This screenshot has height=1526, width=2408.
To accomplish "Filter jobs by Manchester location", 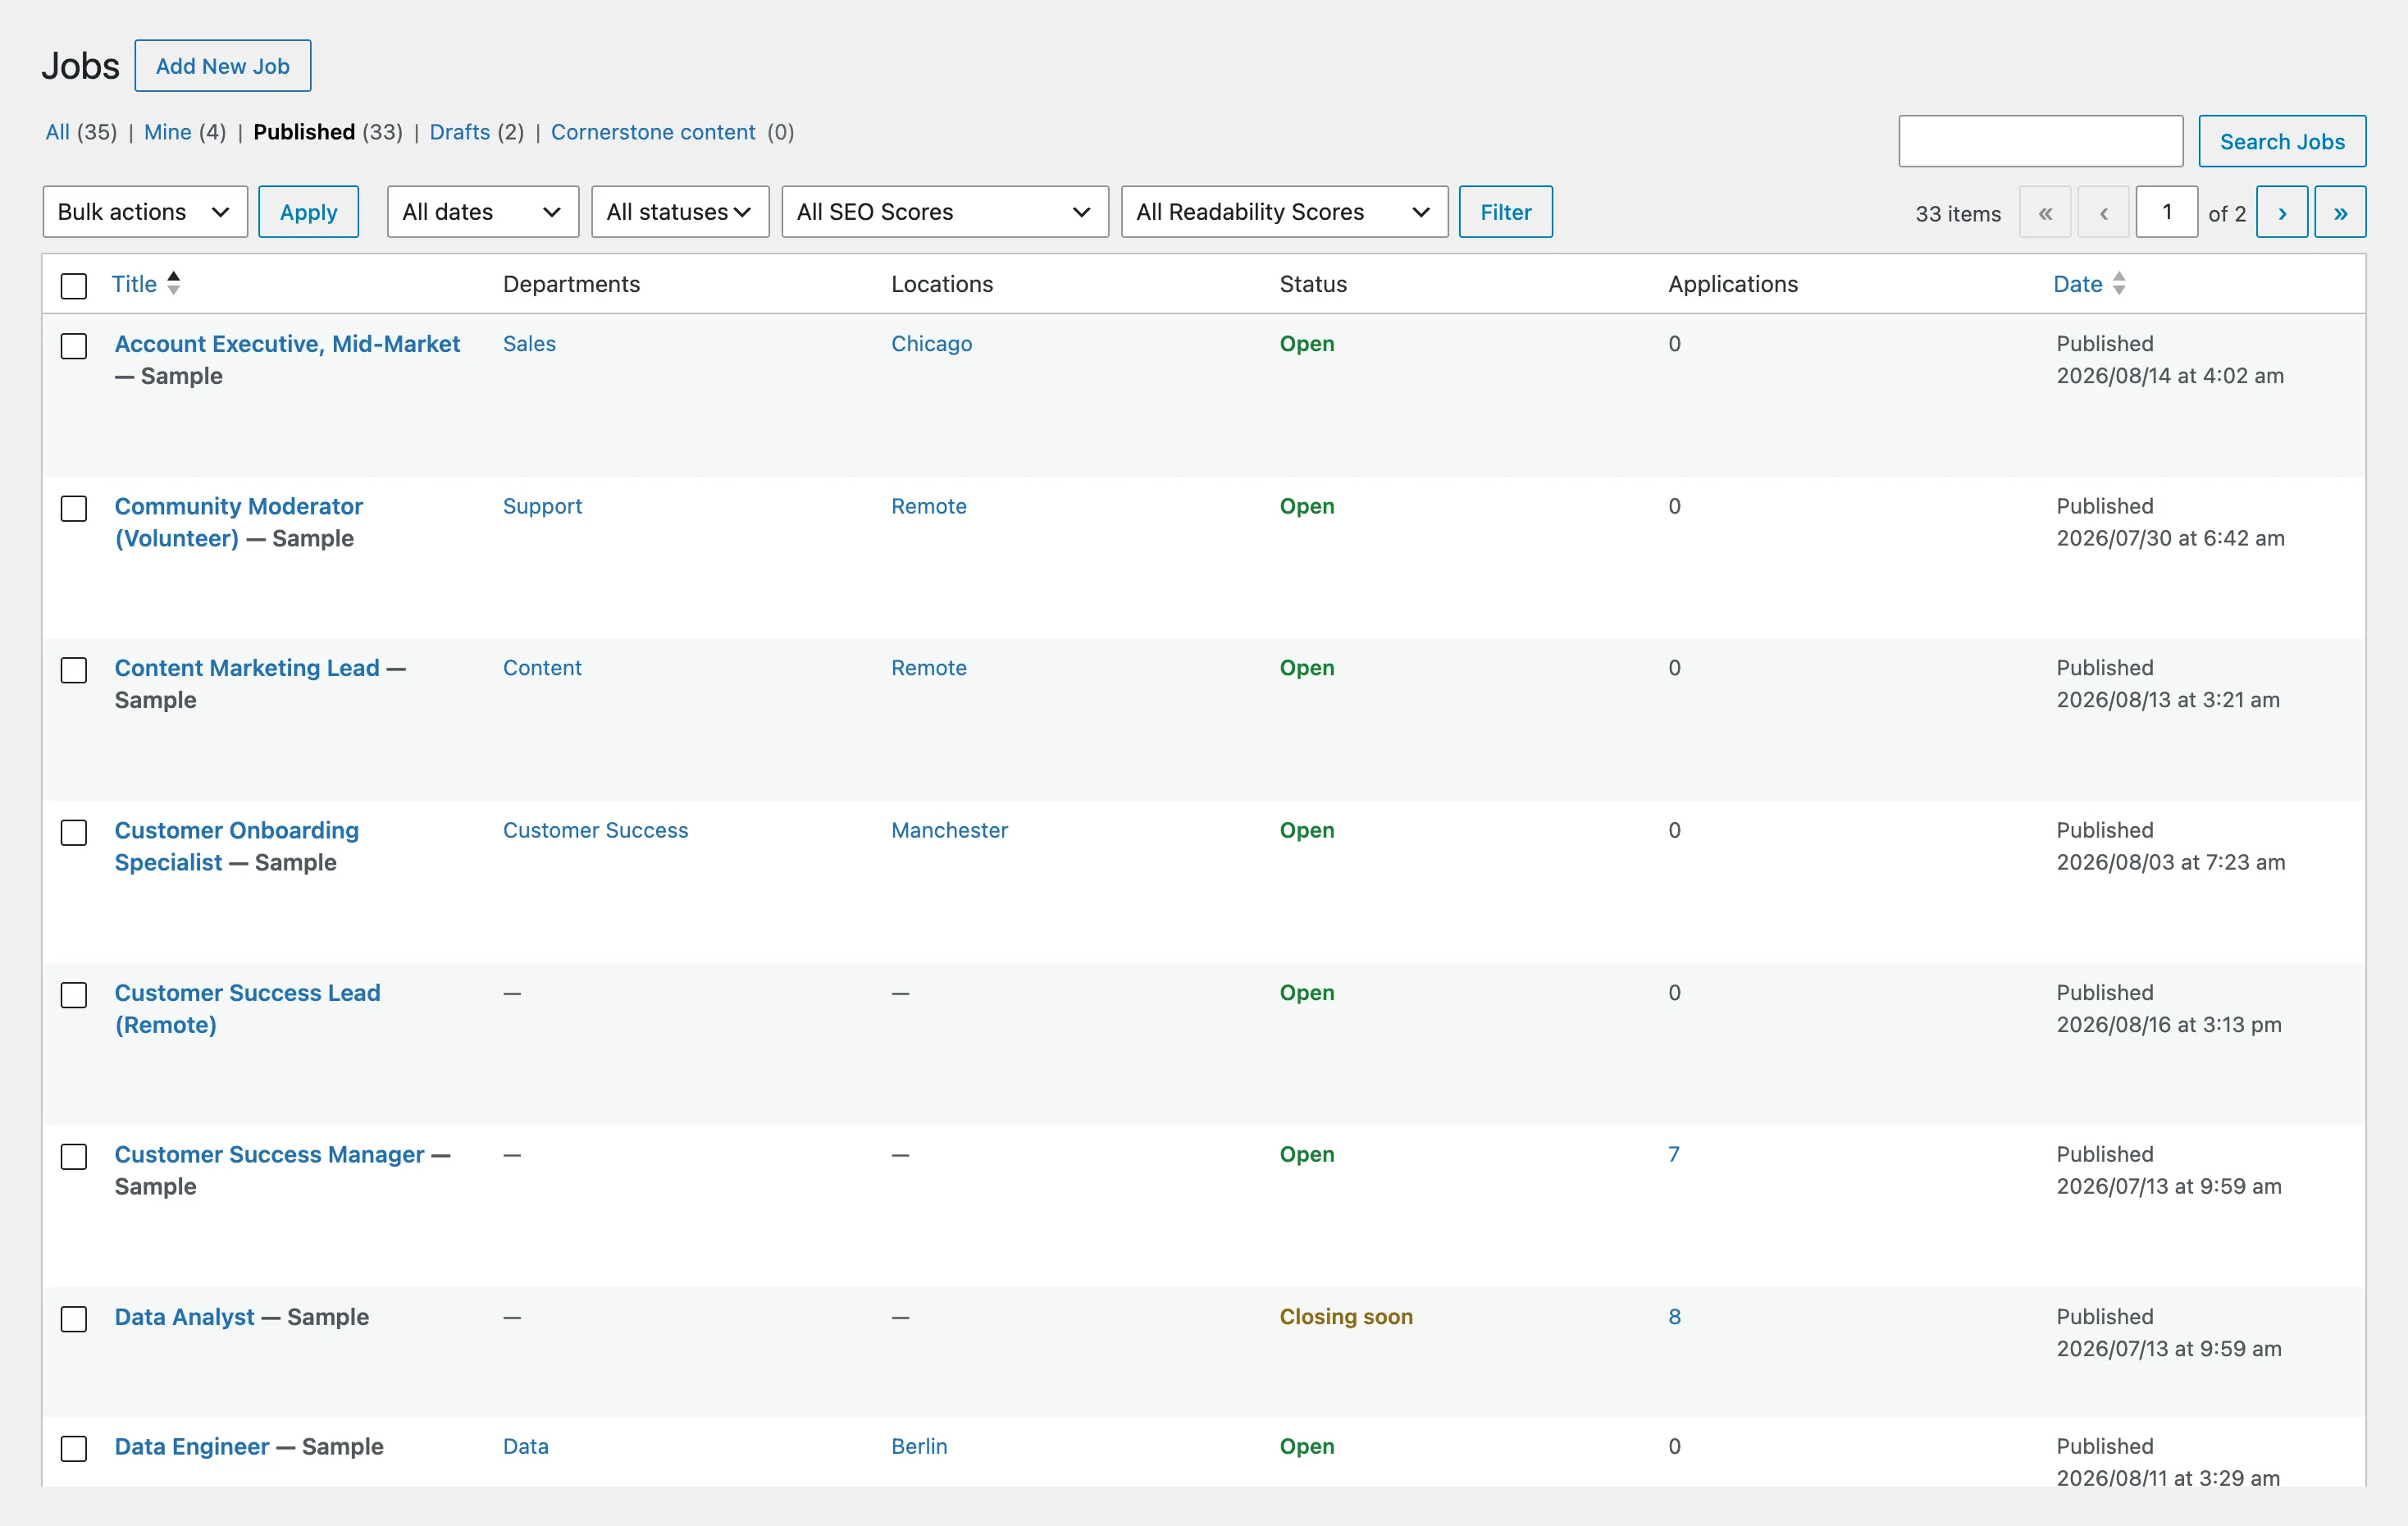I will [949, 830].
